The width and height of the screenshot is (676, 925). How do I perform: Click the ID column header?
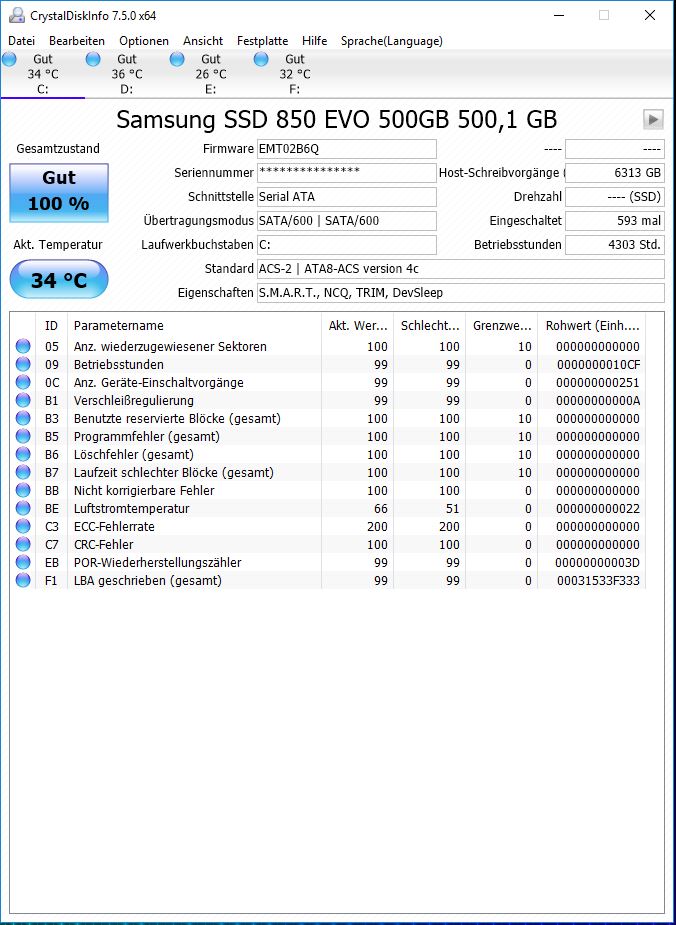point(51,326)
